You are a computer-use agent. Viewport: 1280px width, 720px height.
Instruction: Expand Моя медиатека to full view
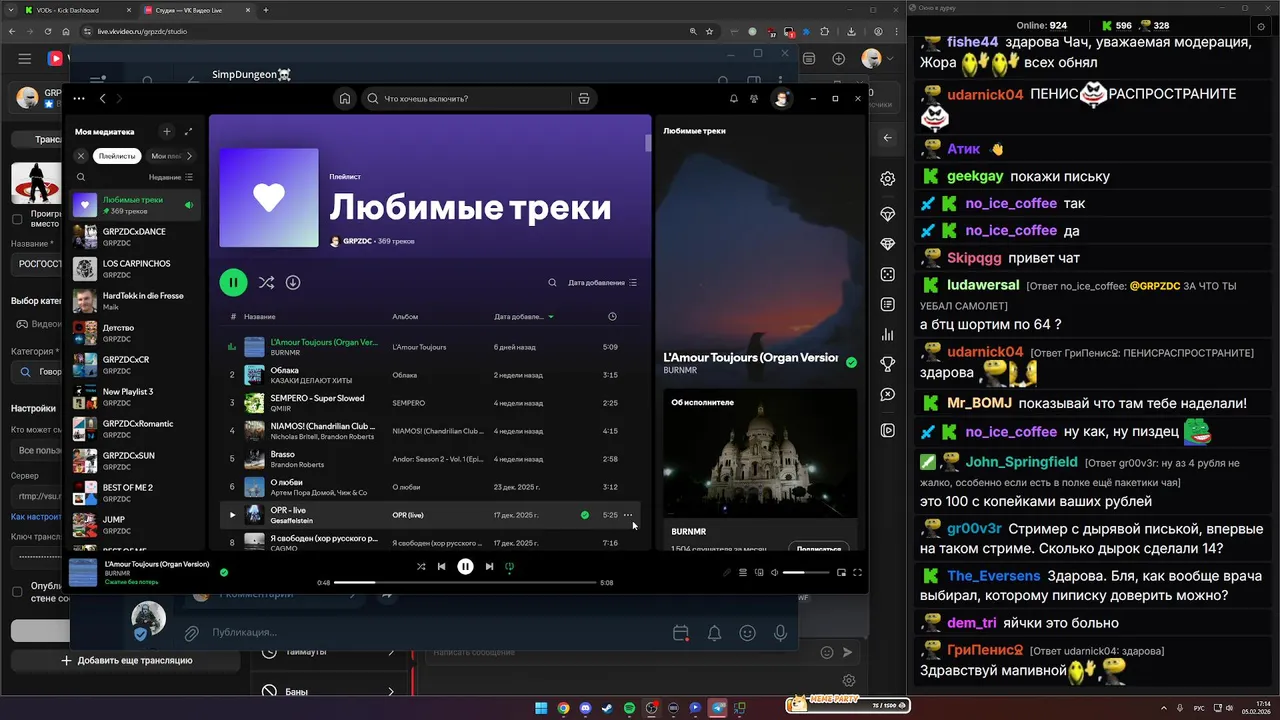[x=189, y=131]
